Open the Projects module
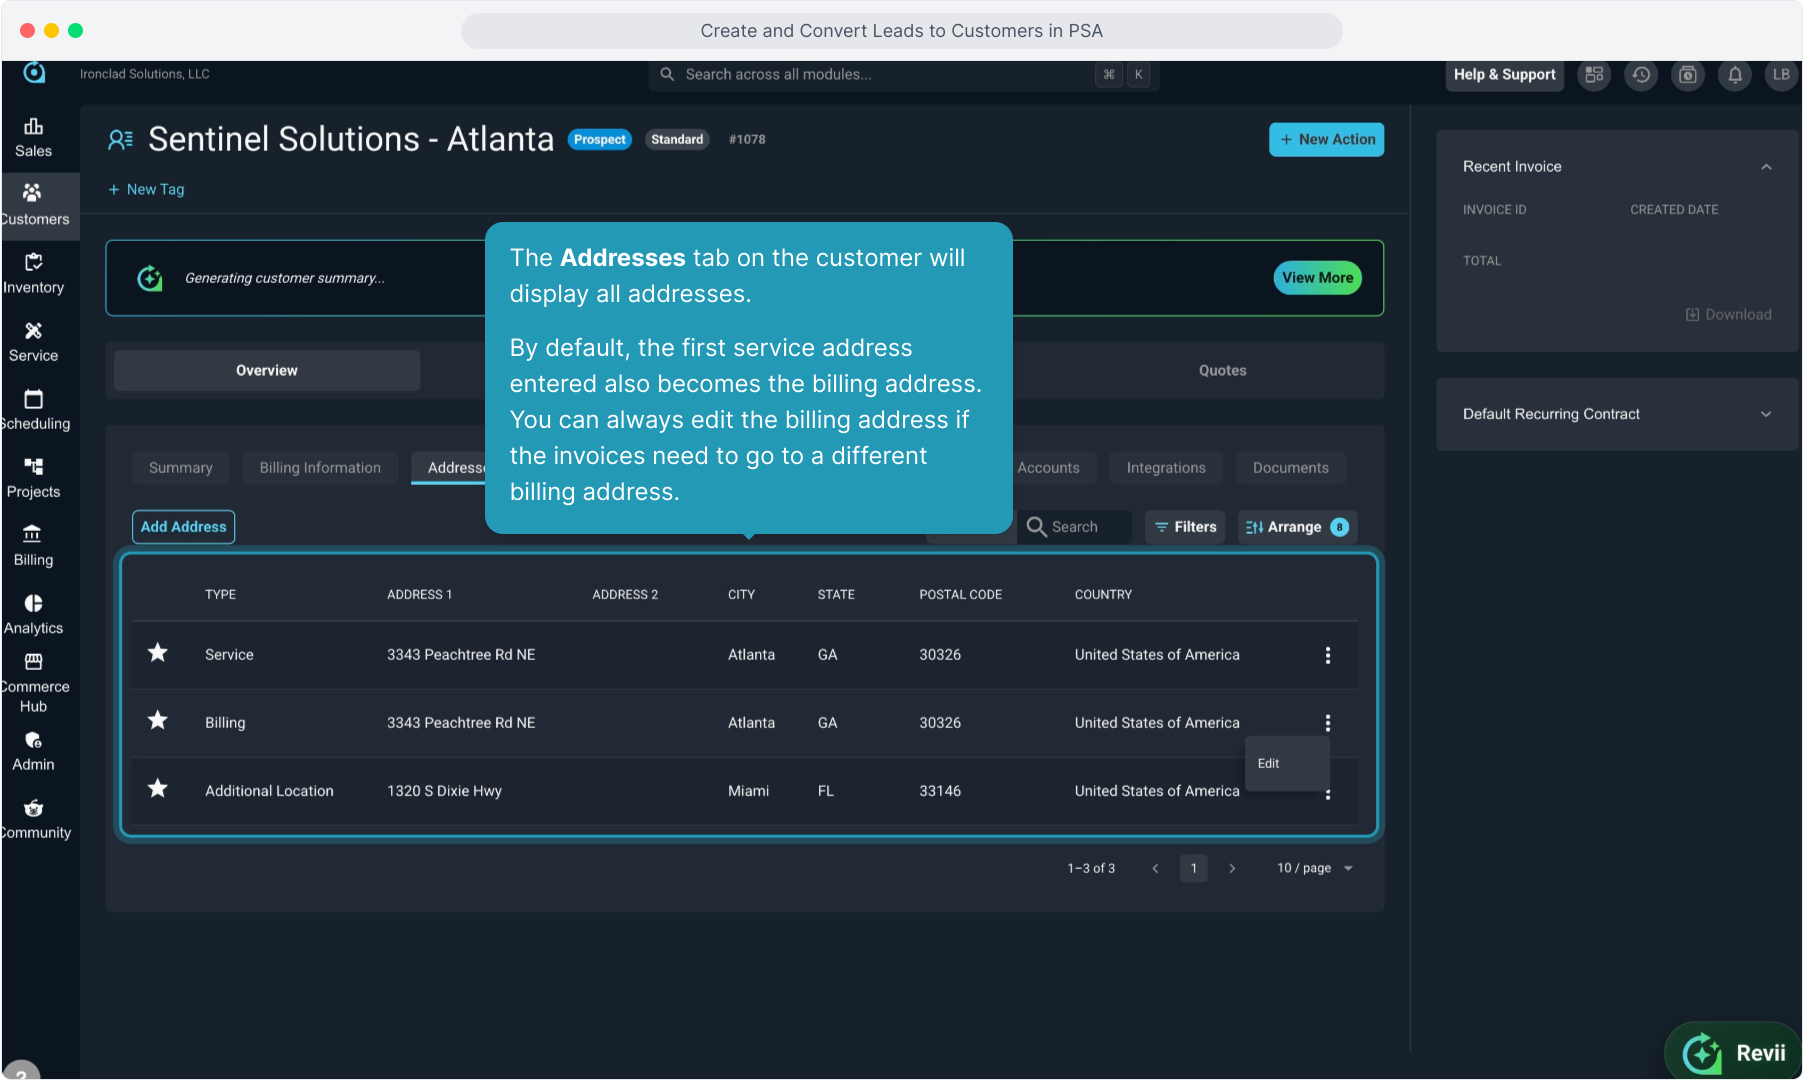This screenshot has width=1804, height=1080. point(33,478)
